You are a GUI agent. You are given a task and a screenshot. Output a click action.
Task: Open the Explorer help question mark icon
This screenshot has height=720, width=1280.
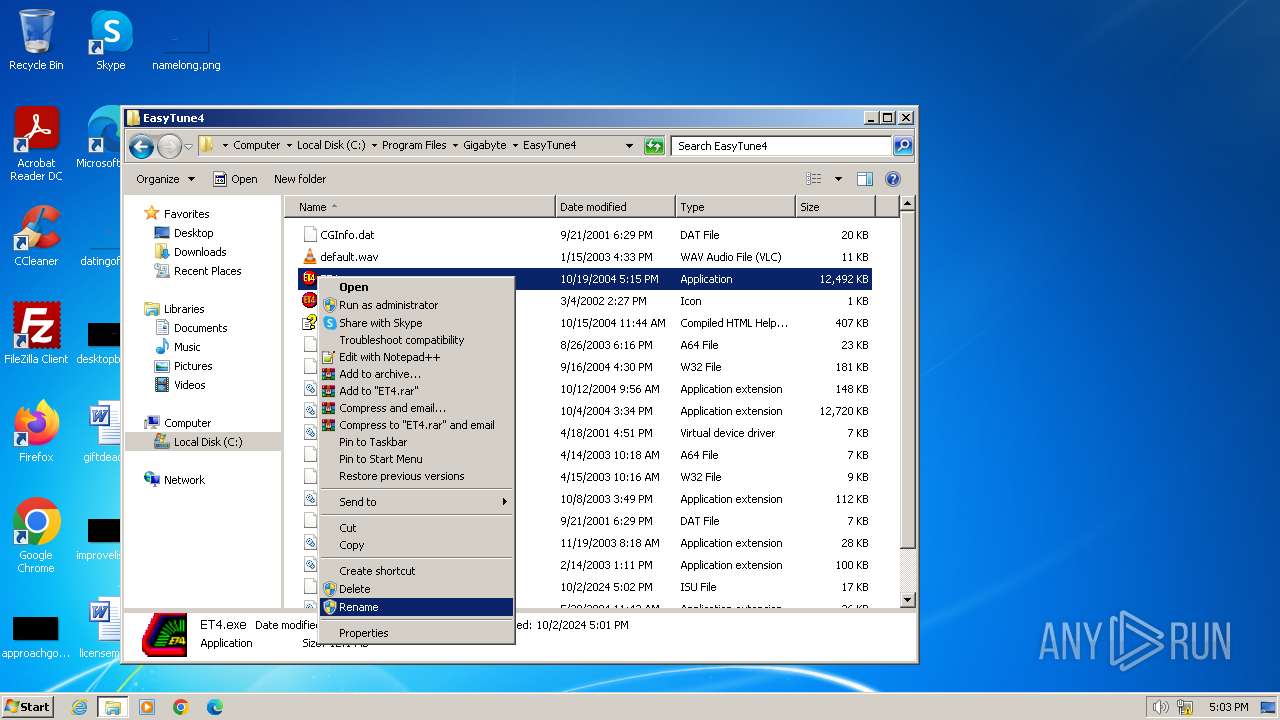pyautogui.click(x=893, y=179)
